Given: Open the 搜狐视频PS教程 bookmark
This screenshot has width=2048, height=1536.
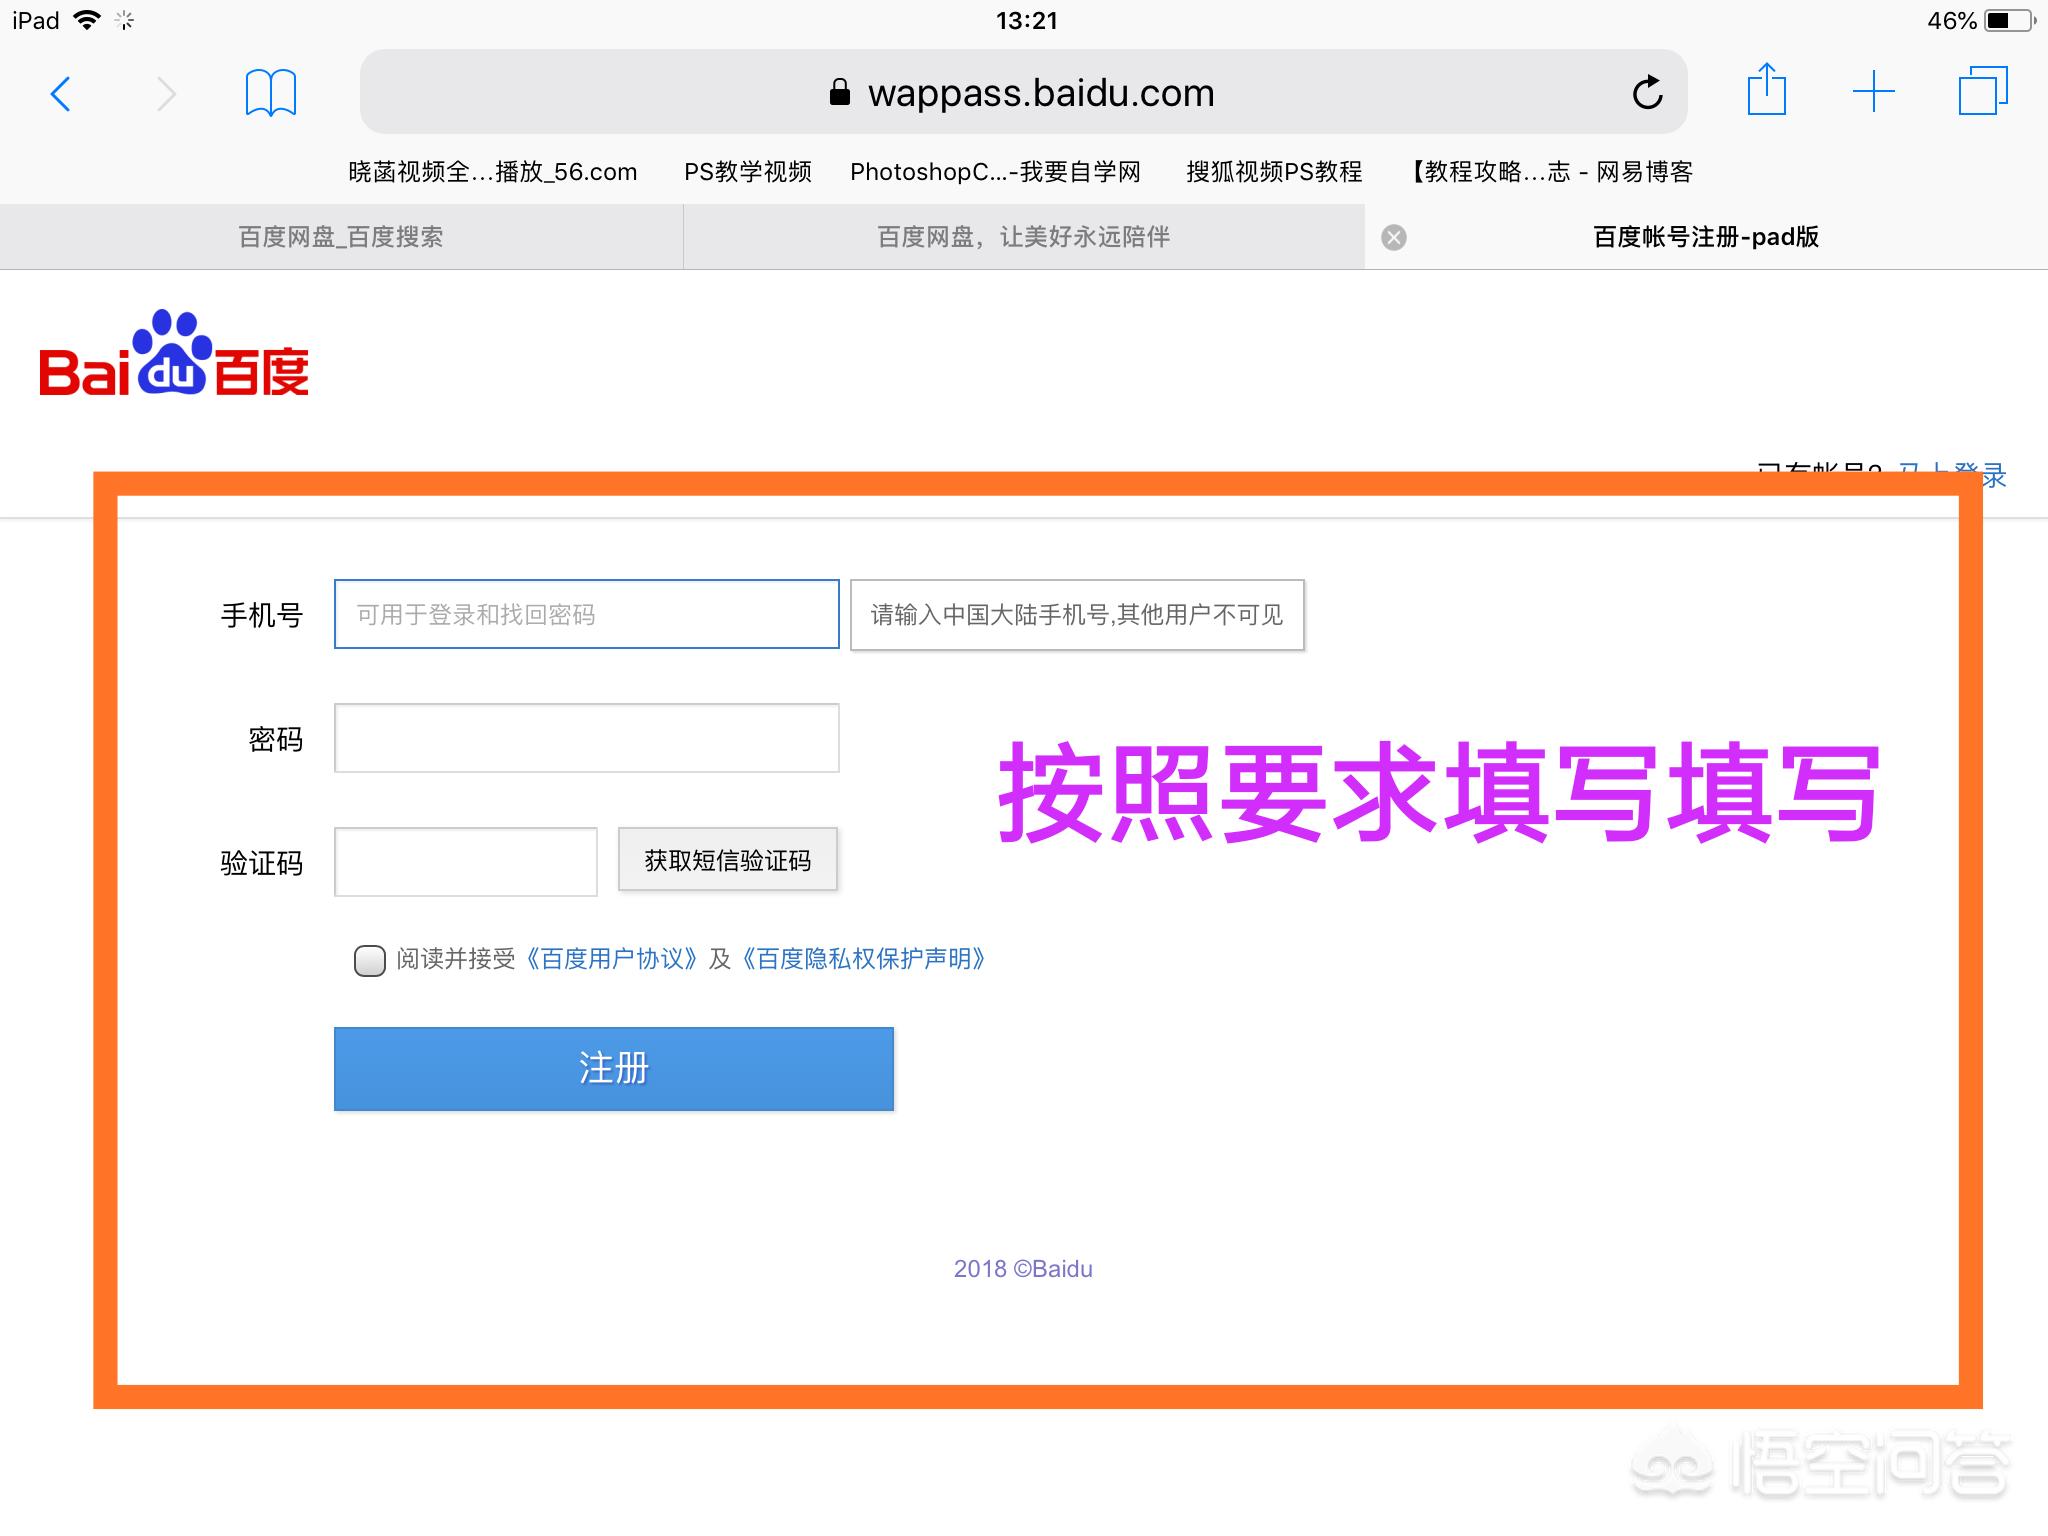Looking at the screenshot, I should click(1274, 172).
